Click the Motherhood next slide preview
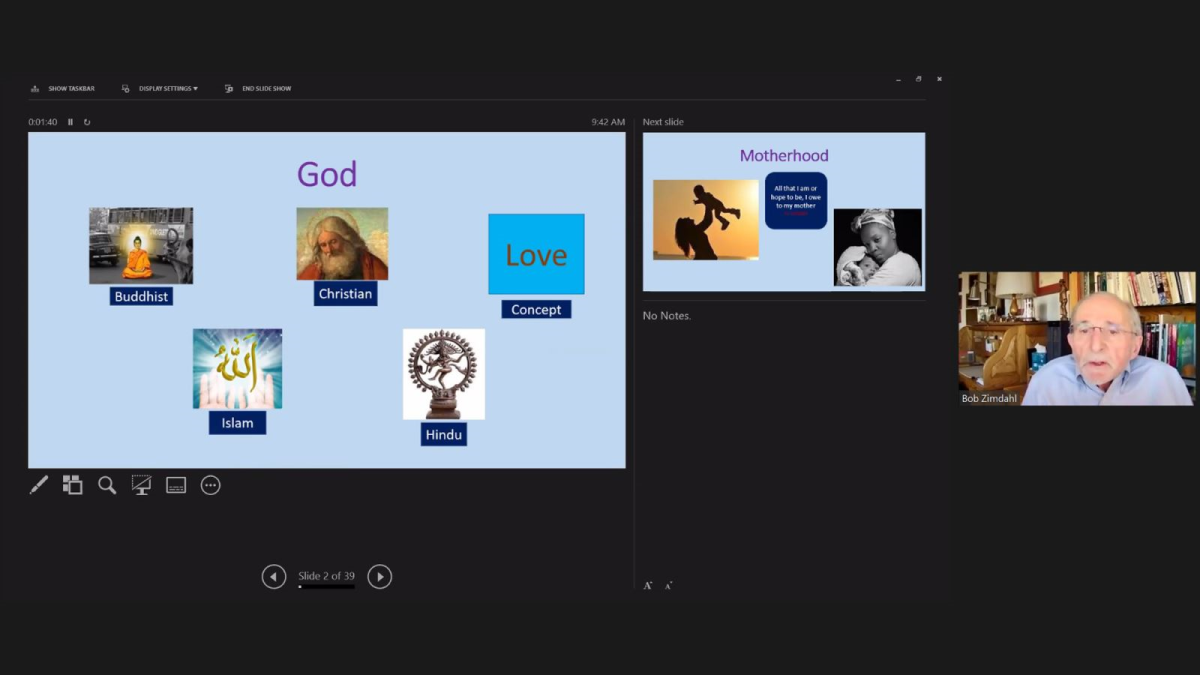 tap(783, 212)
